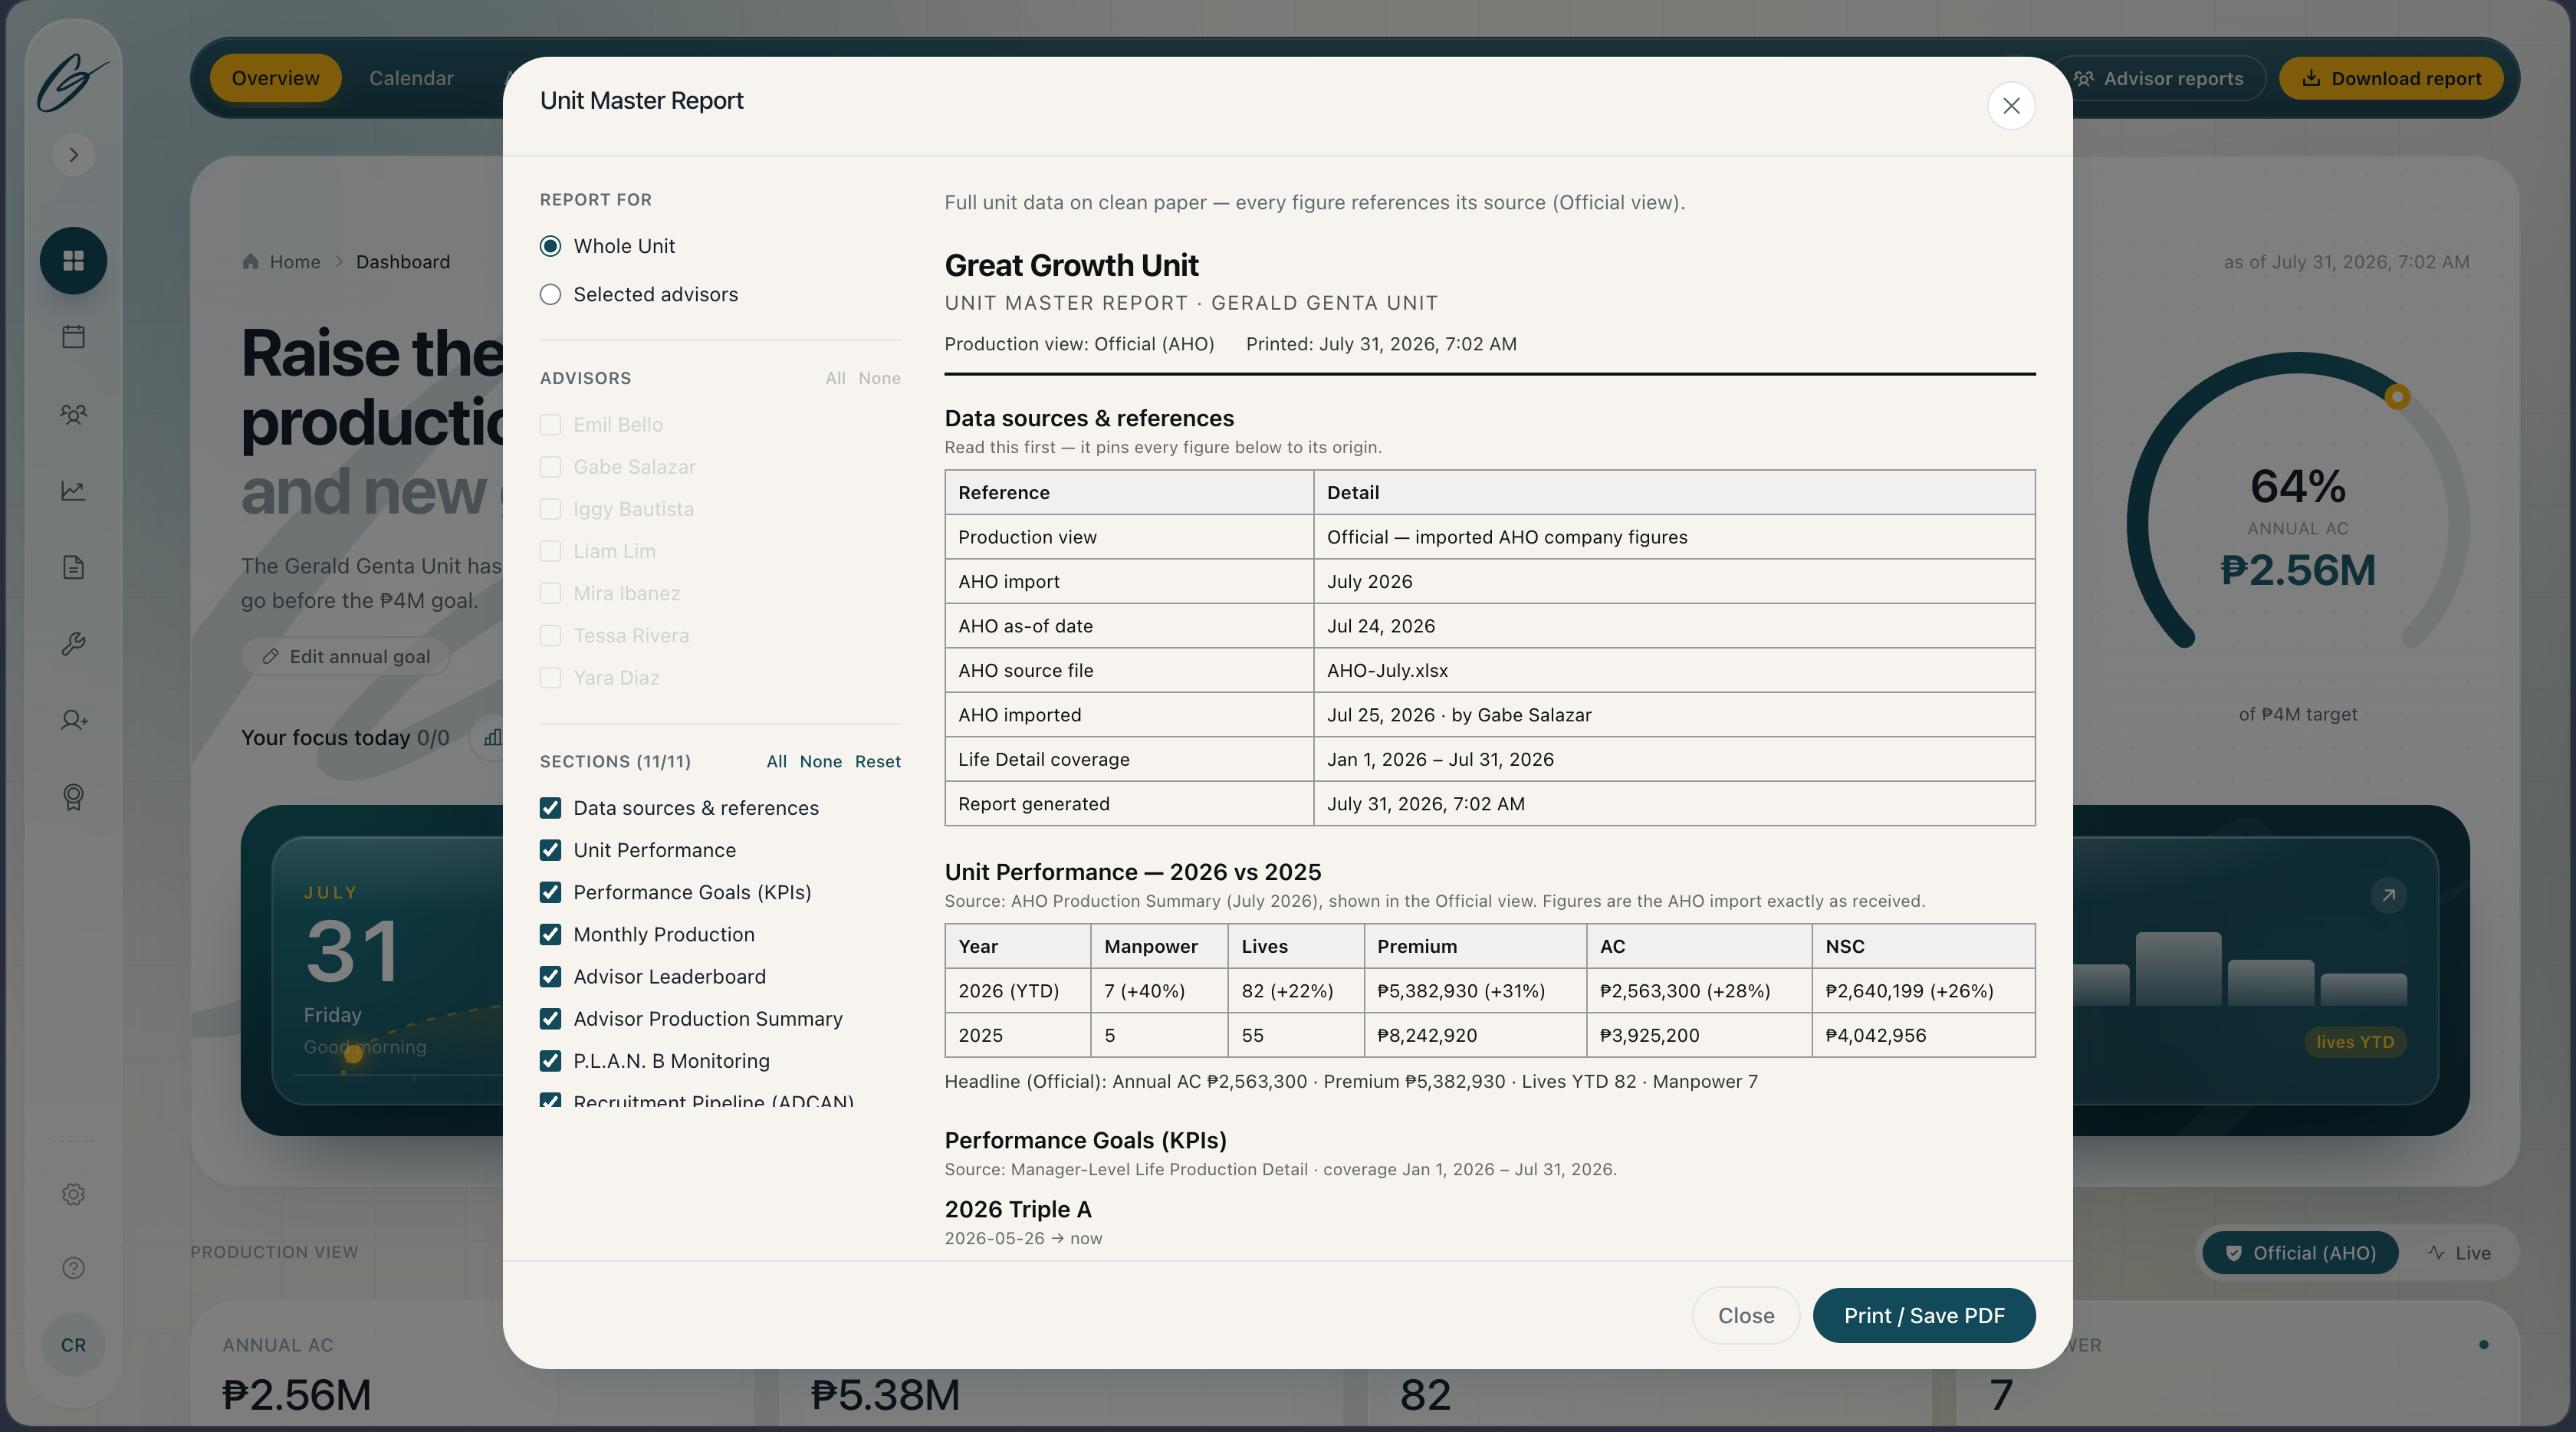The image size is (2576, 1432).
Task: Click Print / Save PDF button
Action: point(1924,1316)
